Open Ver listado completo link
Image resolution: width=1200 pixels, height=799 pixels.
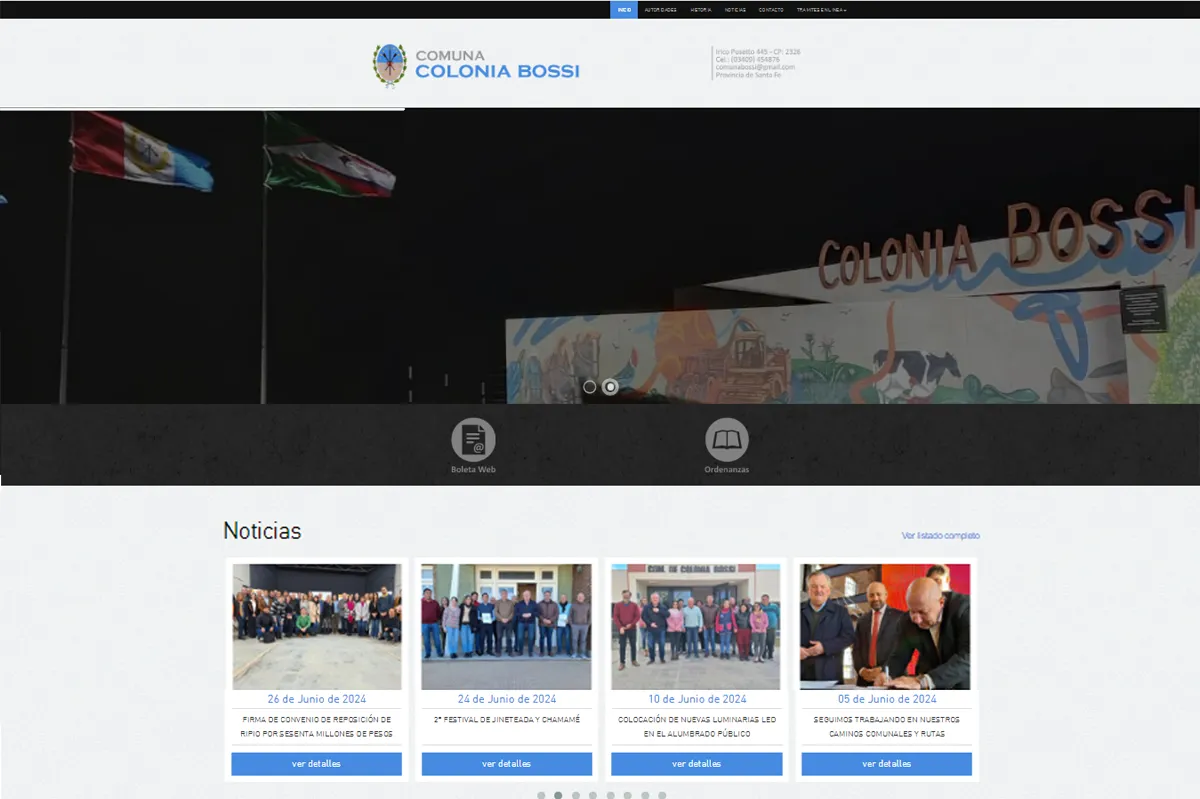[x=942, y=535]
